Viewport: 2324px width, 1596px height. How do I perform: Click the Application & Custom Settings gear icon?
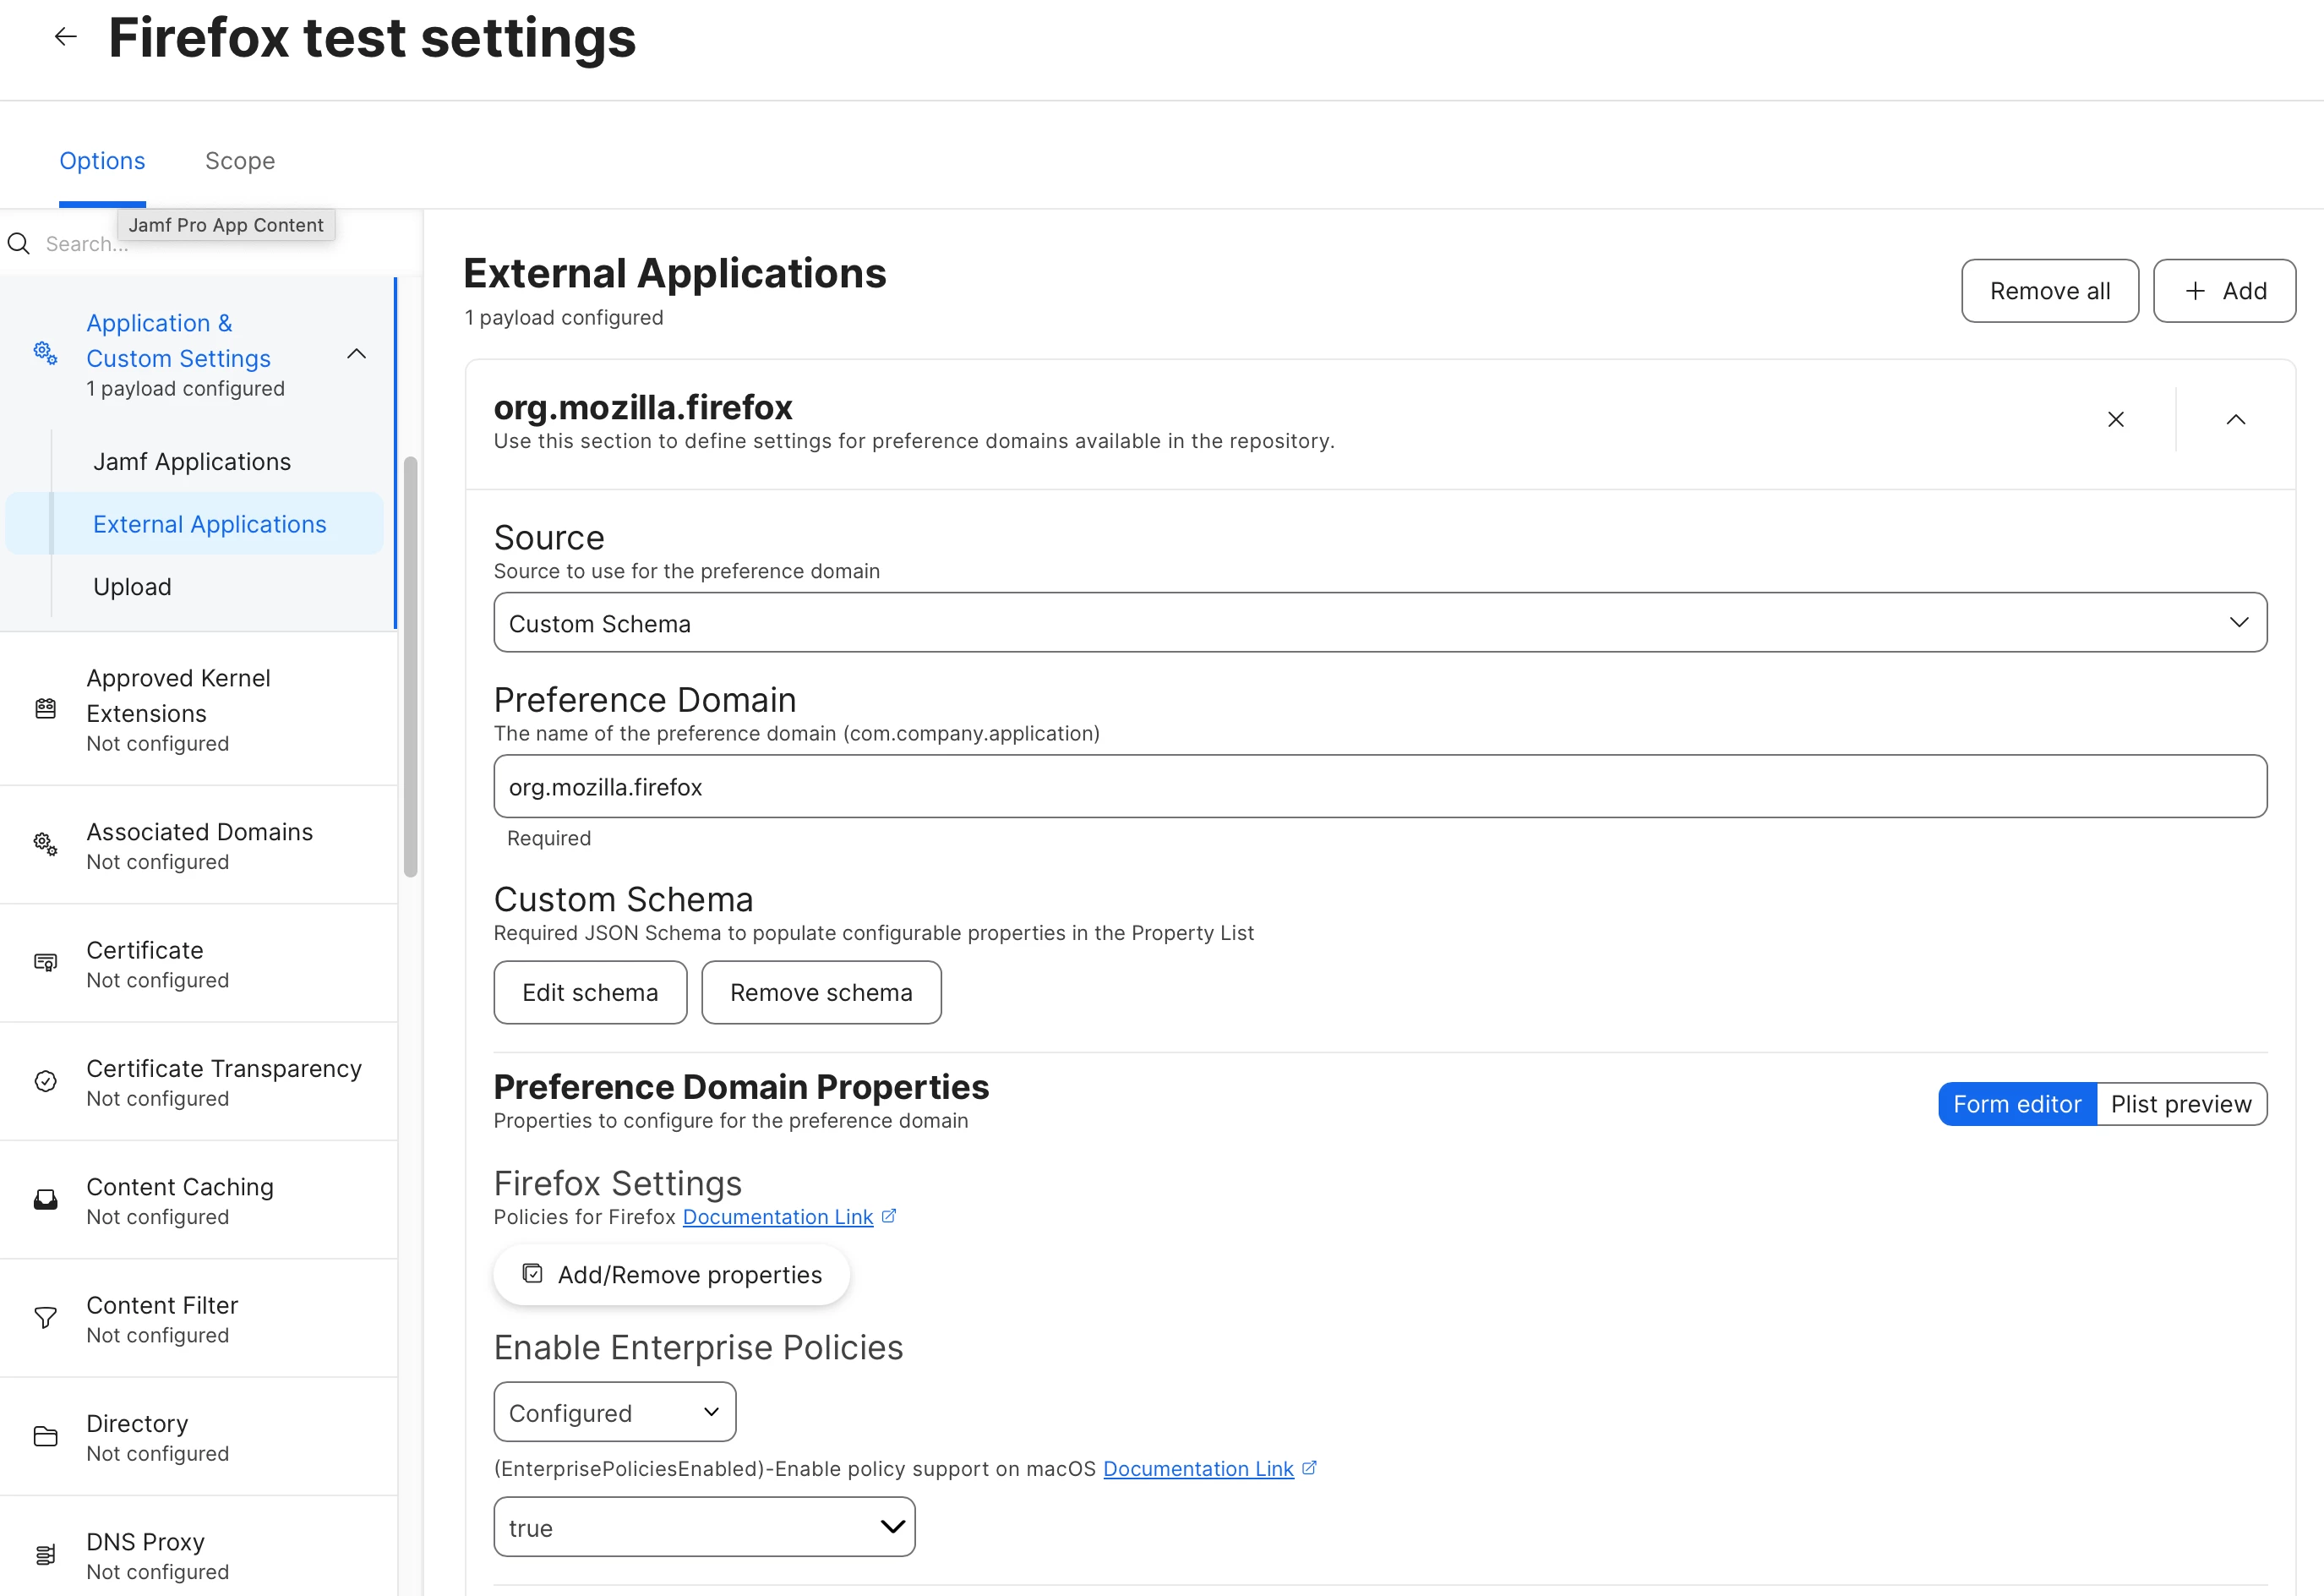(x=45, y=353)
